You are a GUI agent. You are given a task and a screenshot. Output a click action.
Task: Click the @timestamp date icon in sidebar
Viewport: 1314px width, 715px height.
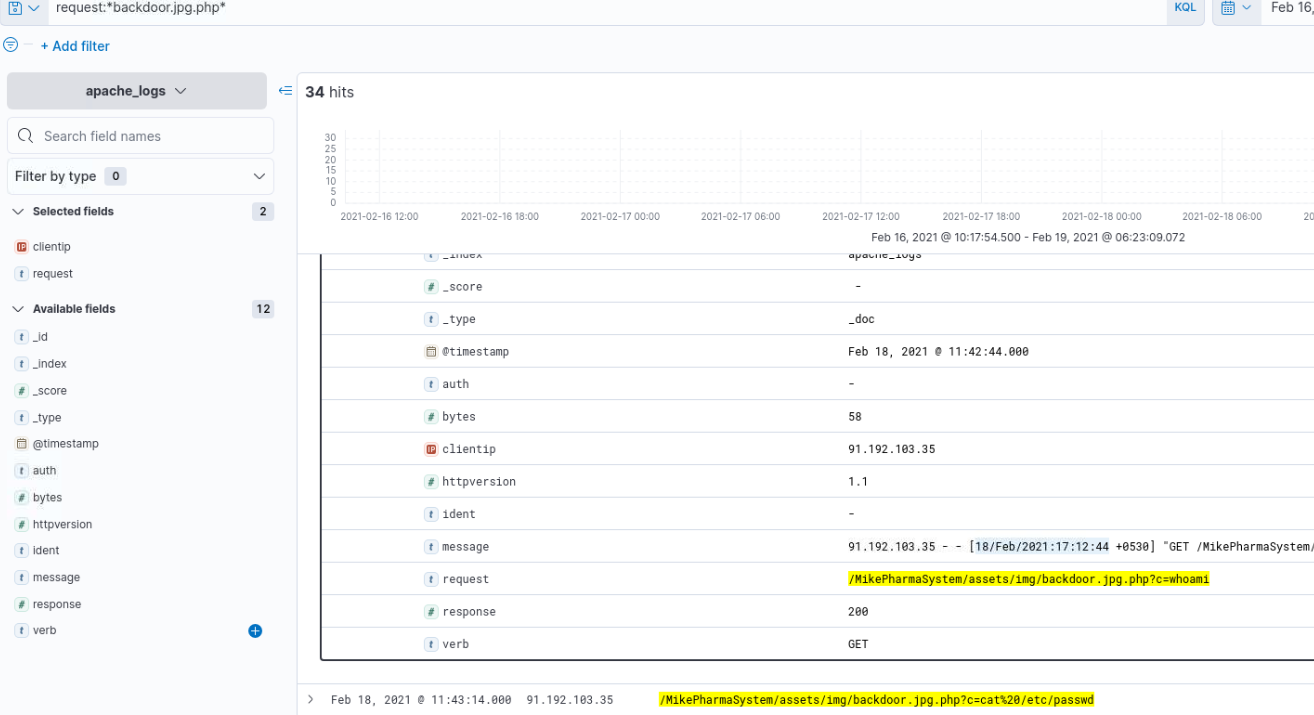click(21, 444)
